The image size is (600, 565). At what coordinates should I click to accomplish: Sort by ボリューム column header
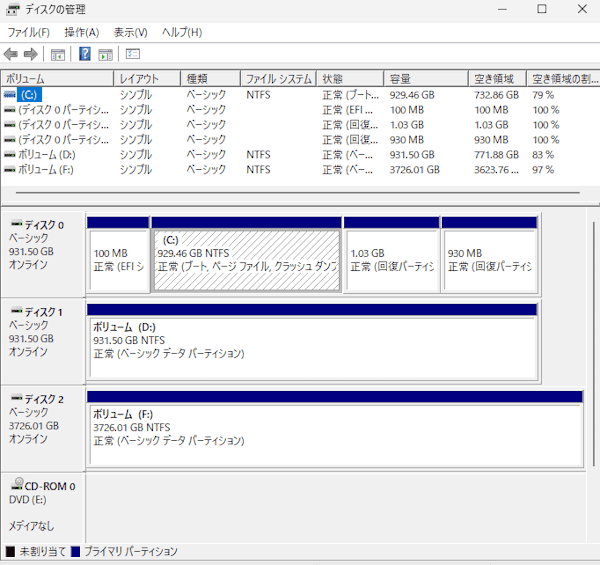point(57,78)
